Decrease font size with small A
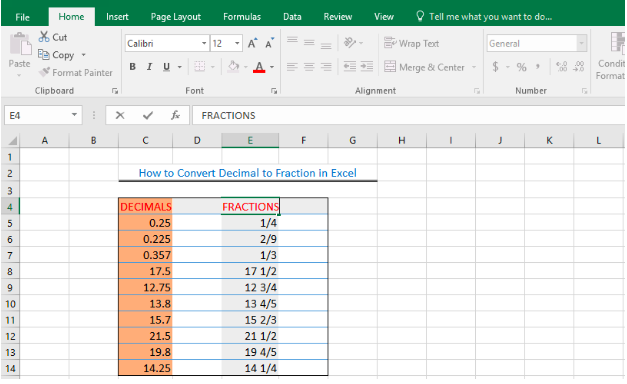 pos(270,43)
